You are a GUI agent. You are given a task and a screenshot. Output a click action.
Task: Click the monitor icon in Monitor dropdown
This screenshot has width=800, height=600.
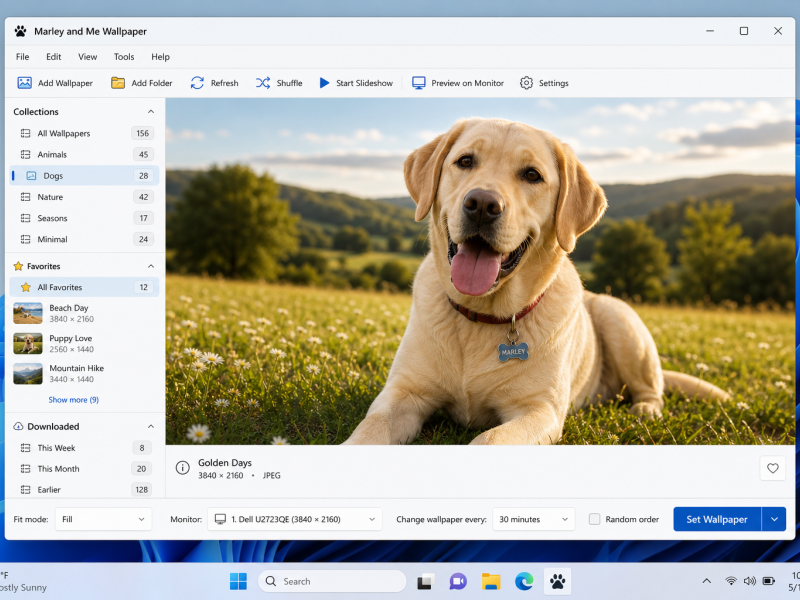tap(220, 519)
